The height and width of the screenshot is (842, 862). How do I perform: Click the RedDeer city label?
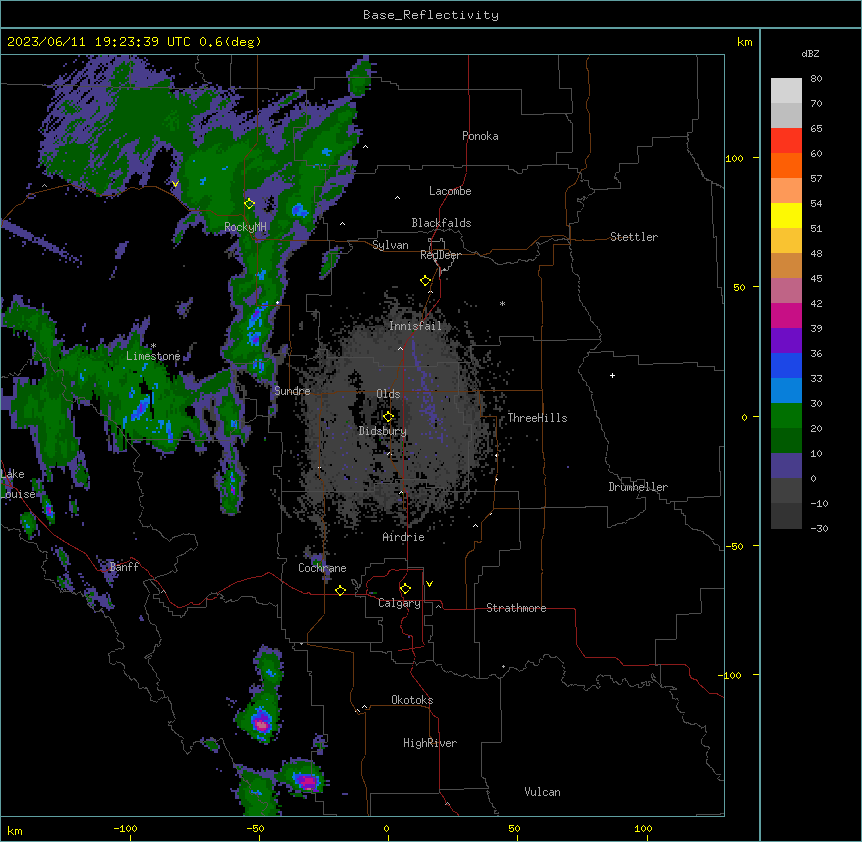440,255
